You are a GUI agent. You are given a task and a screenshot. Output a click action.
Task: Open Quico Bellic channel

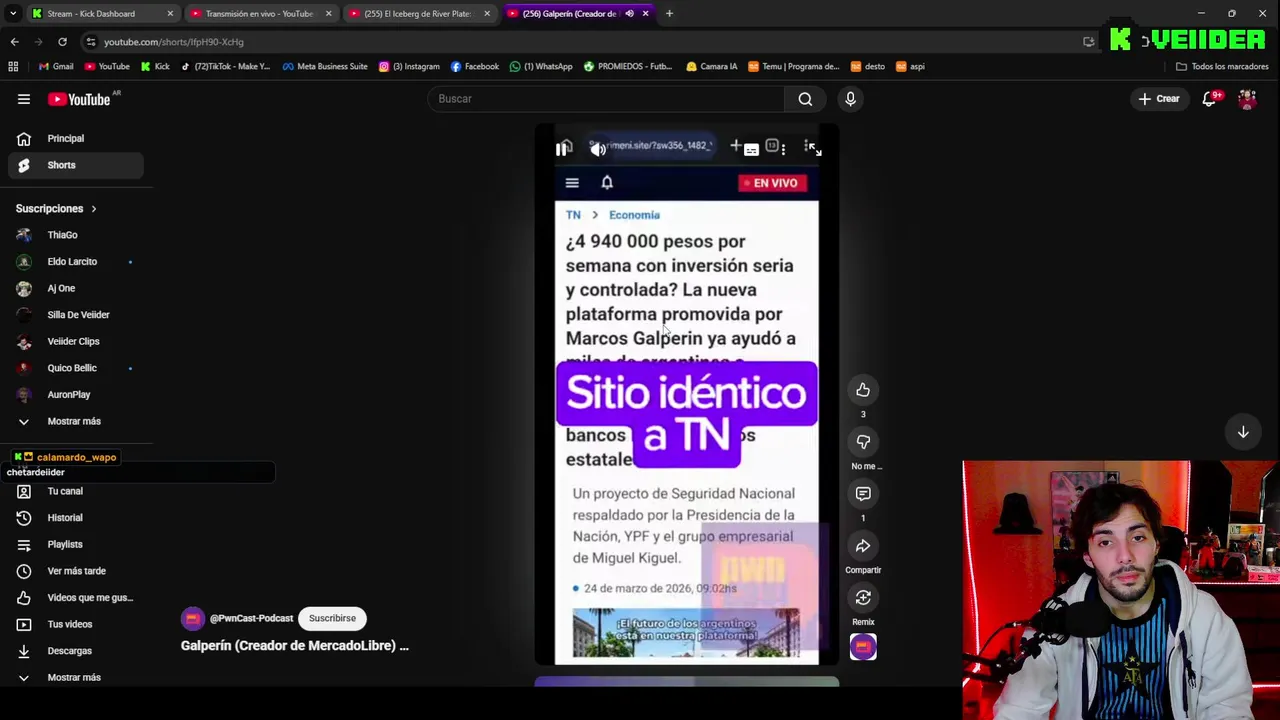(75, 368)
